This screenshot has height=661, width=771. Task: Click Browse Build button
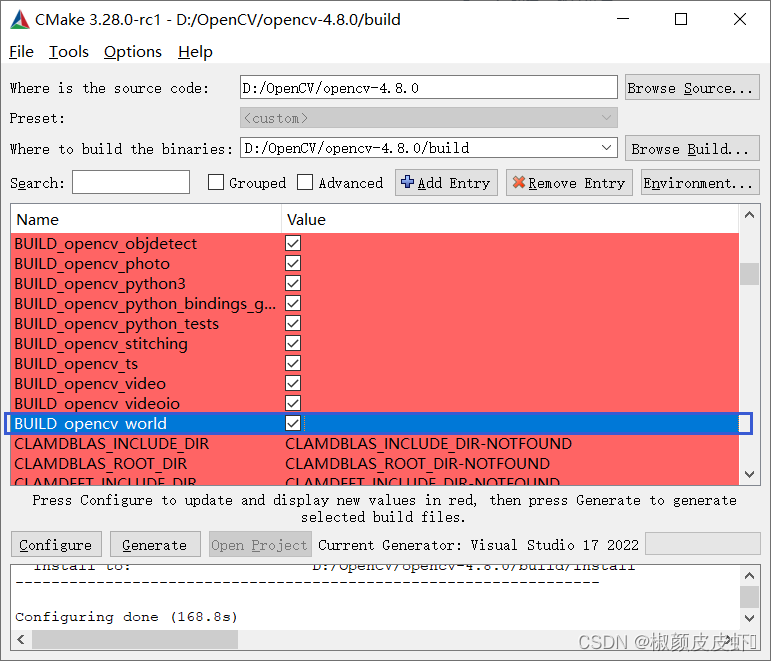(692, 149)
